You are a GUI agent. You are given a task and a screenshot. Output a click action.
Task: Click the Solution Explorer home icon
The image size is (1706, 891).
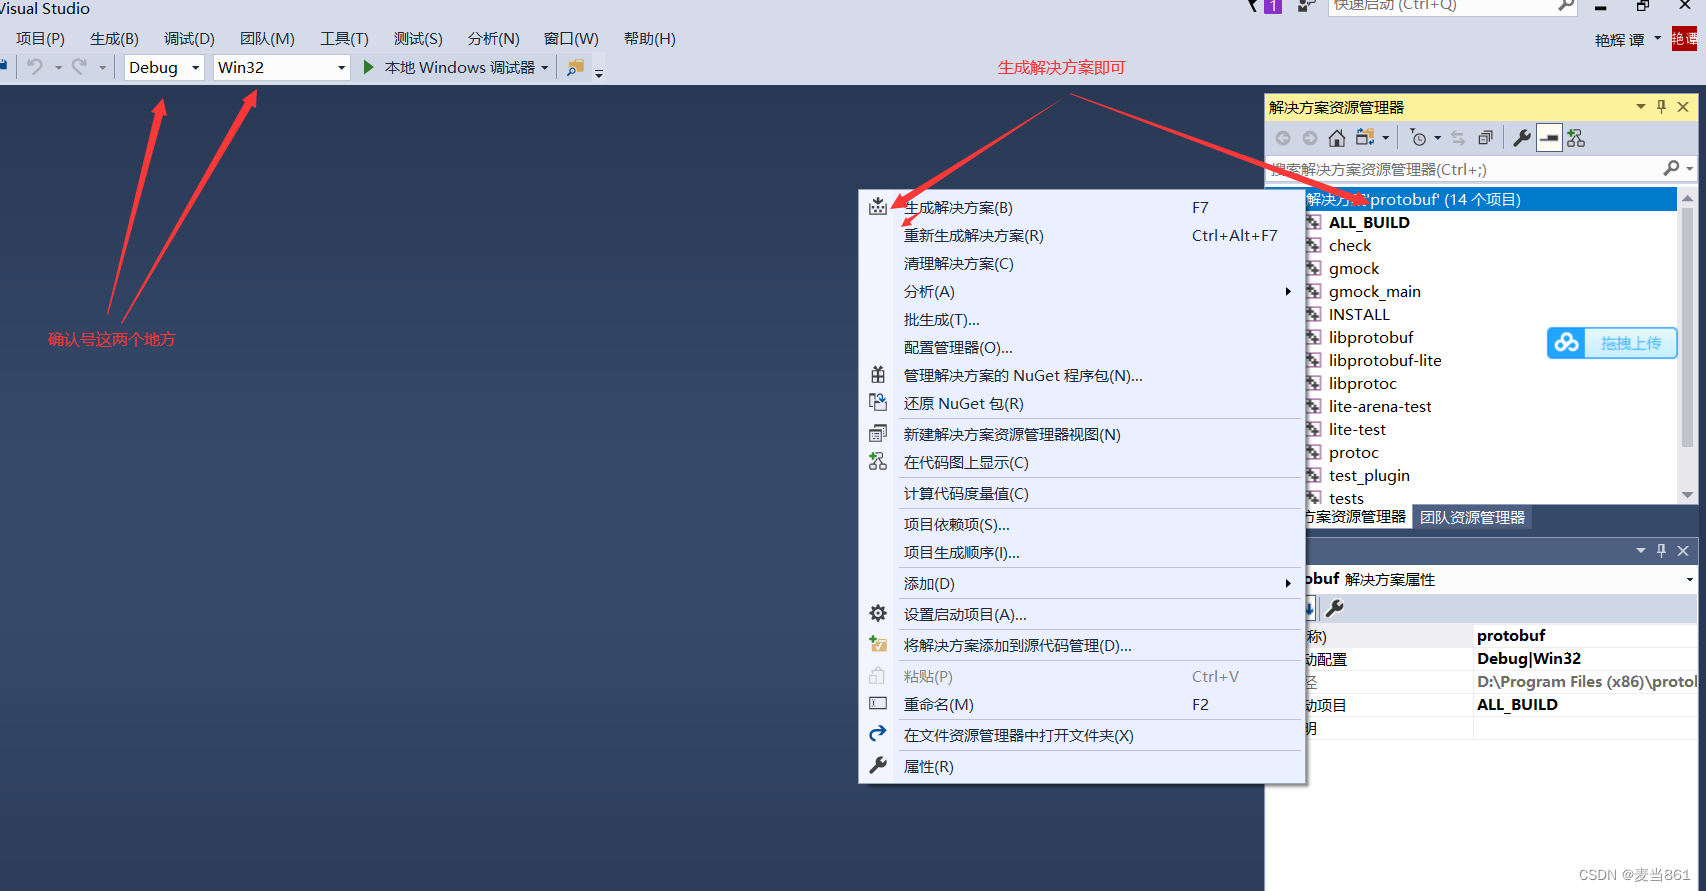tap(1336, 138)
